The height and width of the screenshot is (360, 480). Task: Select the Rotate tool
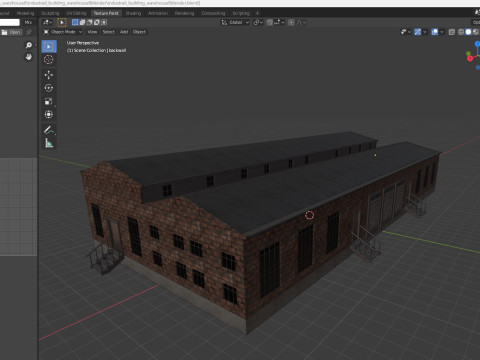coord(49,88)
